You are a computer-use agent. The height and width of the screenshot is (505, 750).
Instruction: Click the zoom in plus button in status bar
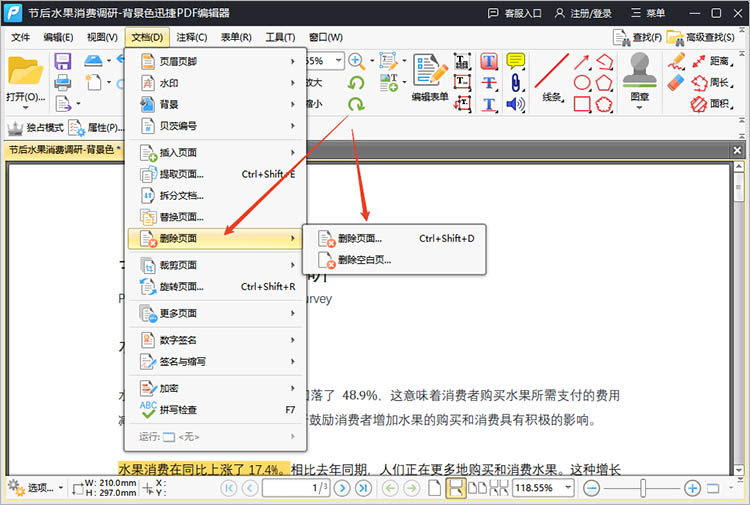(692, 488)
